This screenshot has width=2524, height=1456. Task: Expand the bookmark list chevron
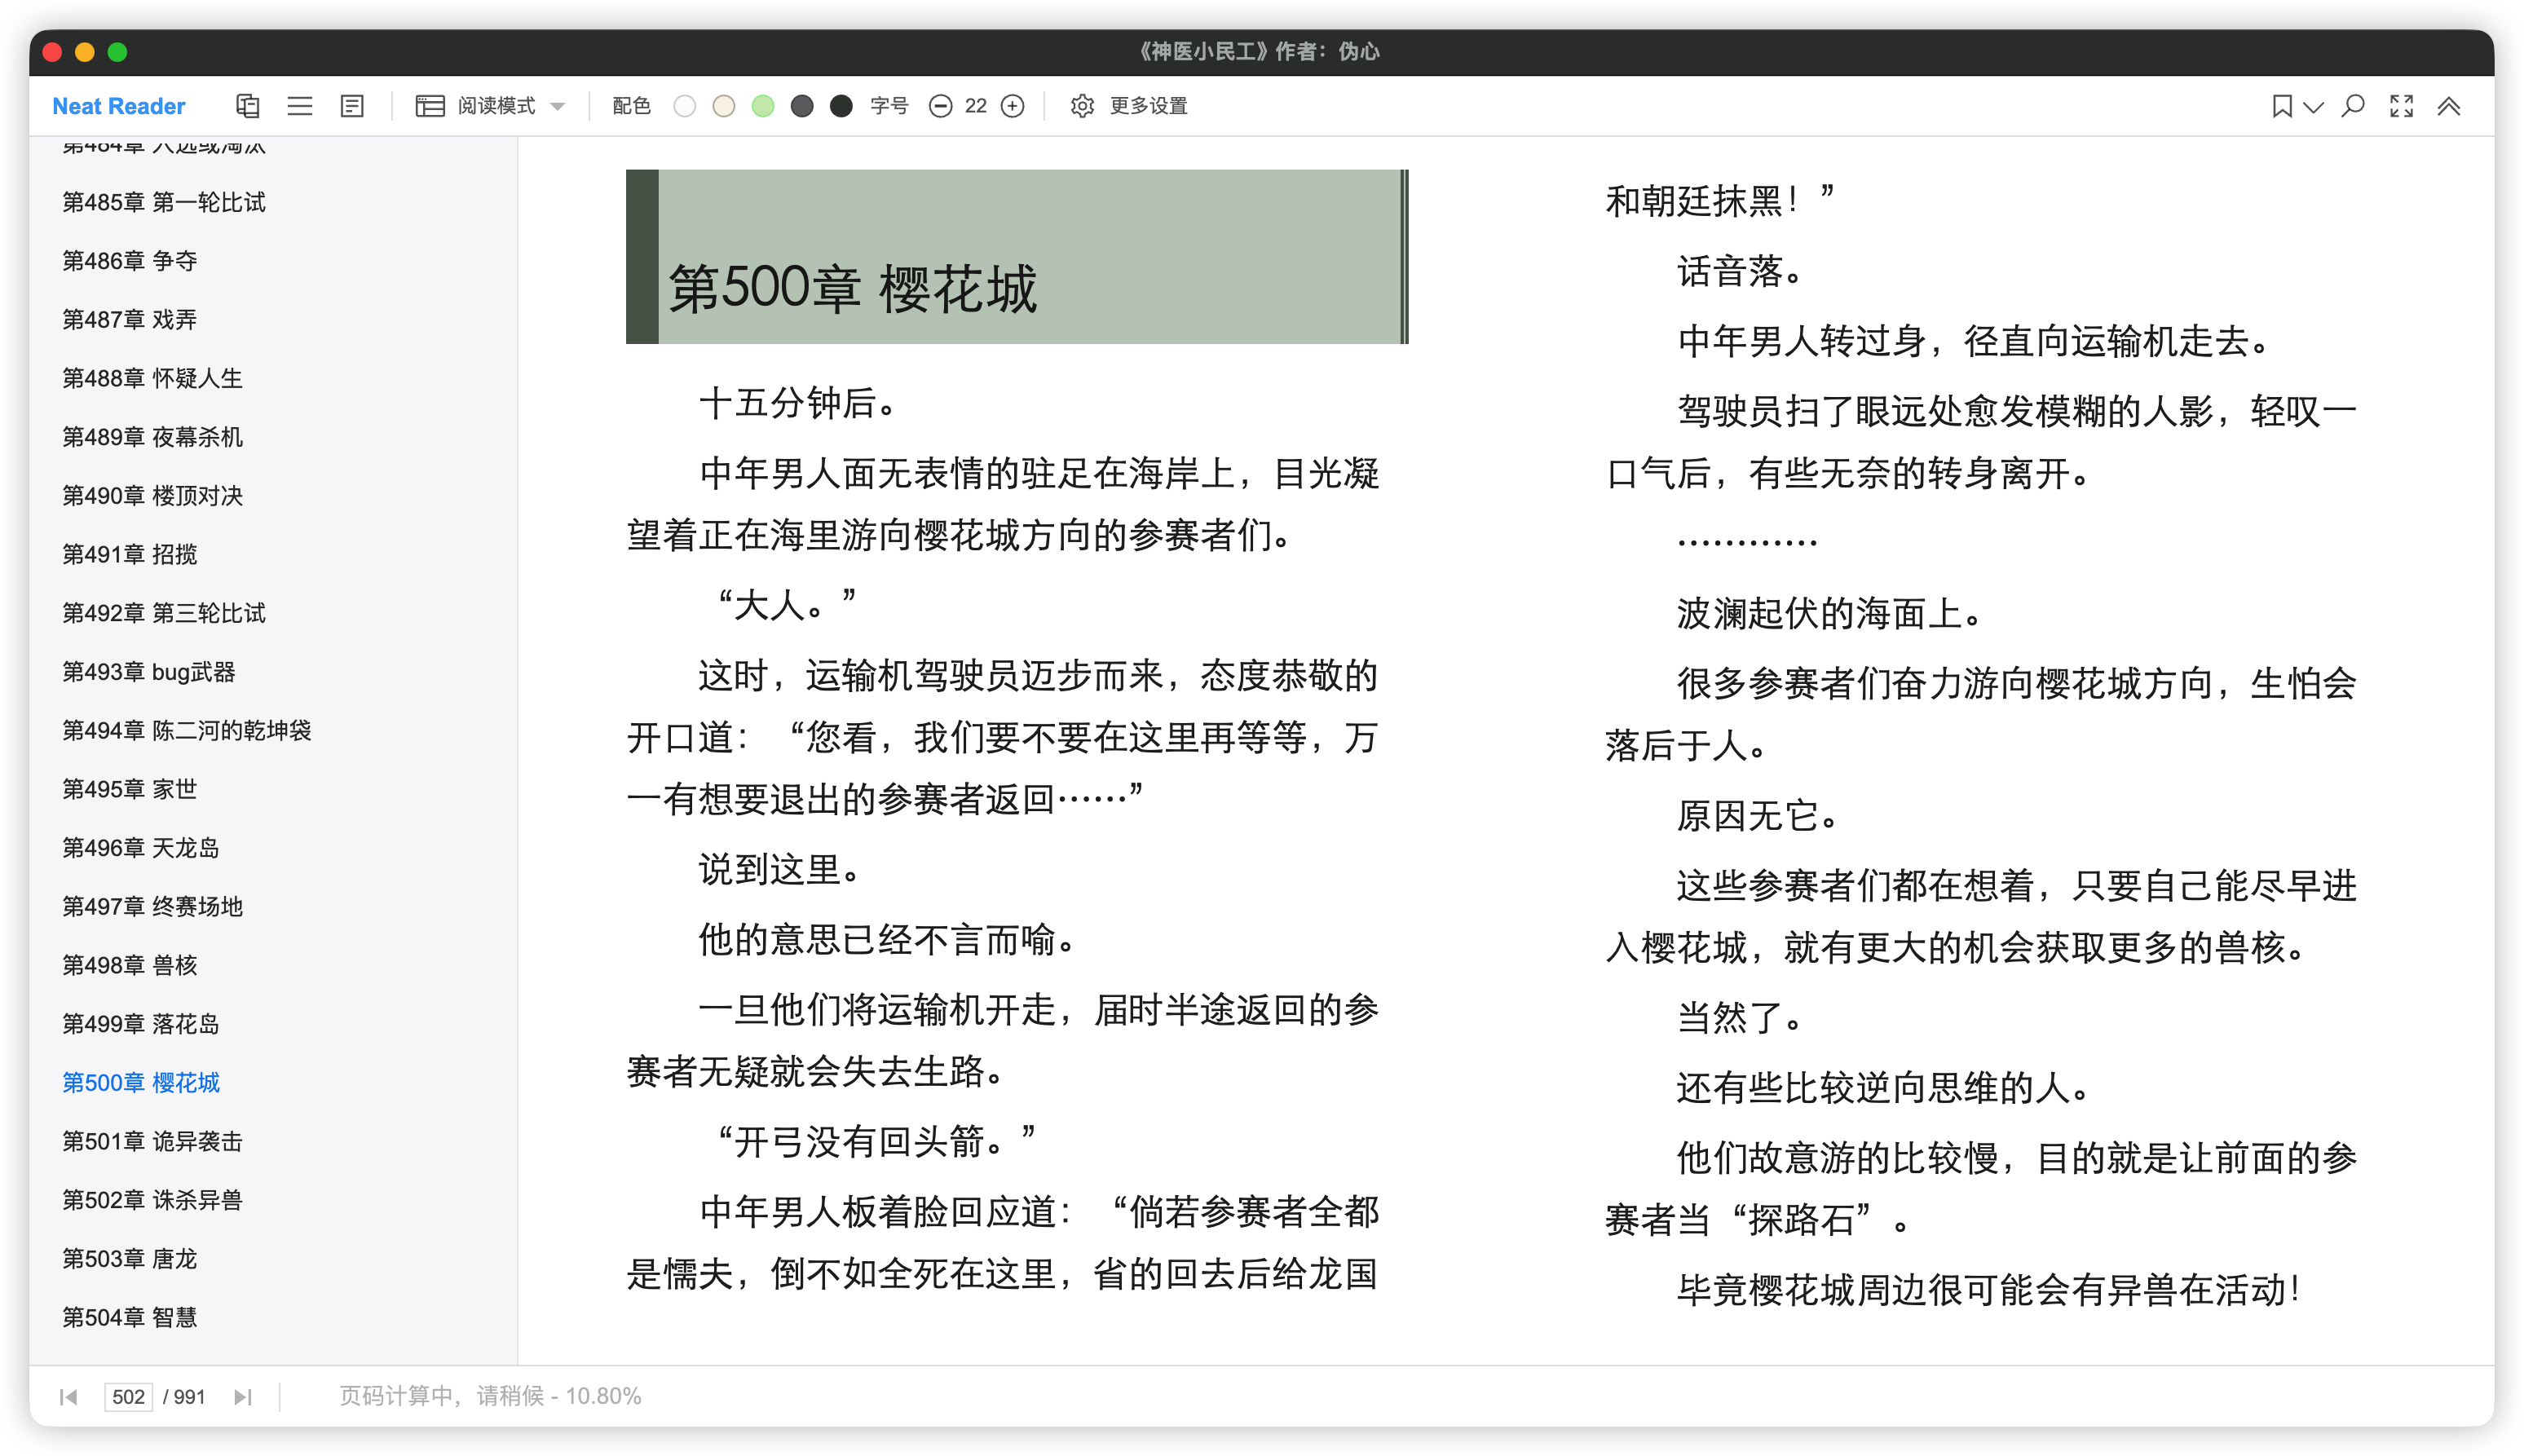pyautogui.click(x=2313, y=106)
